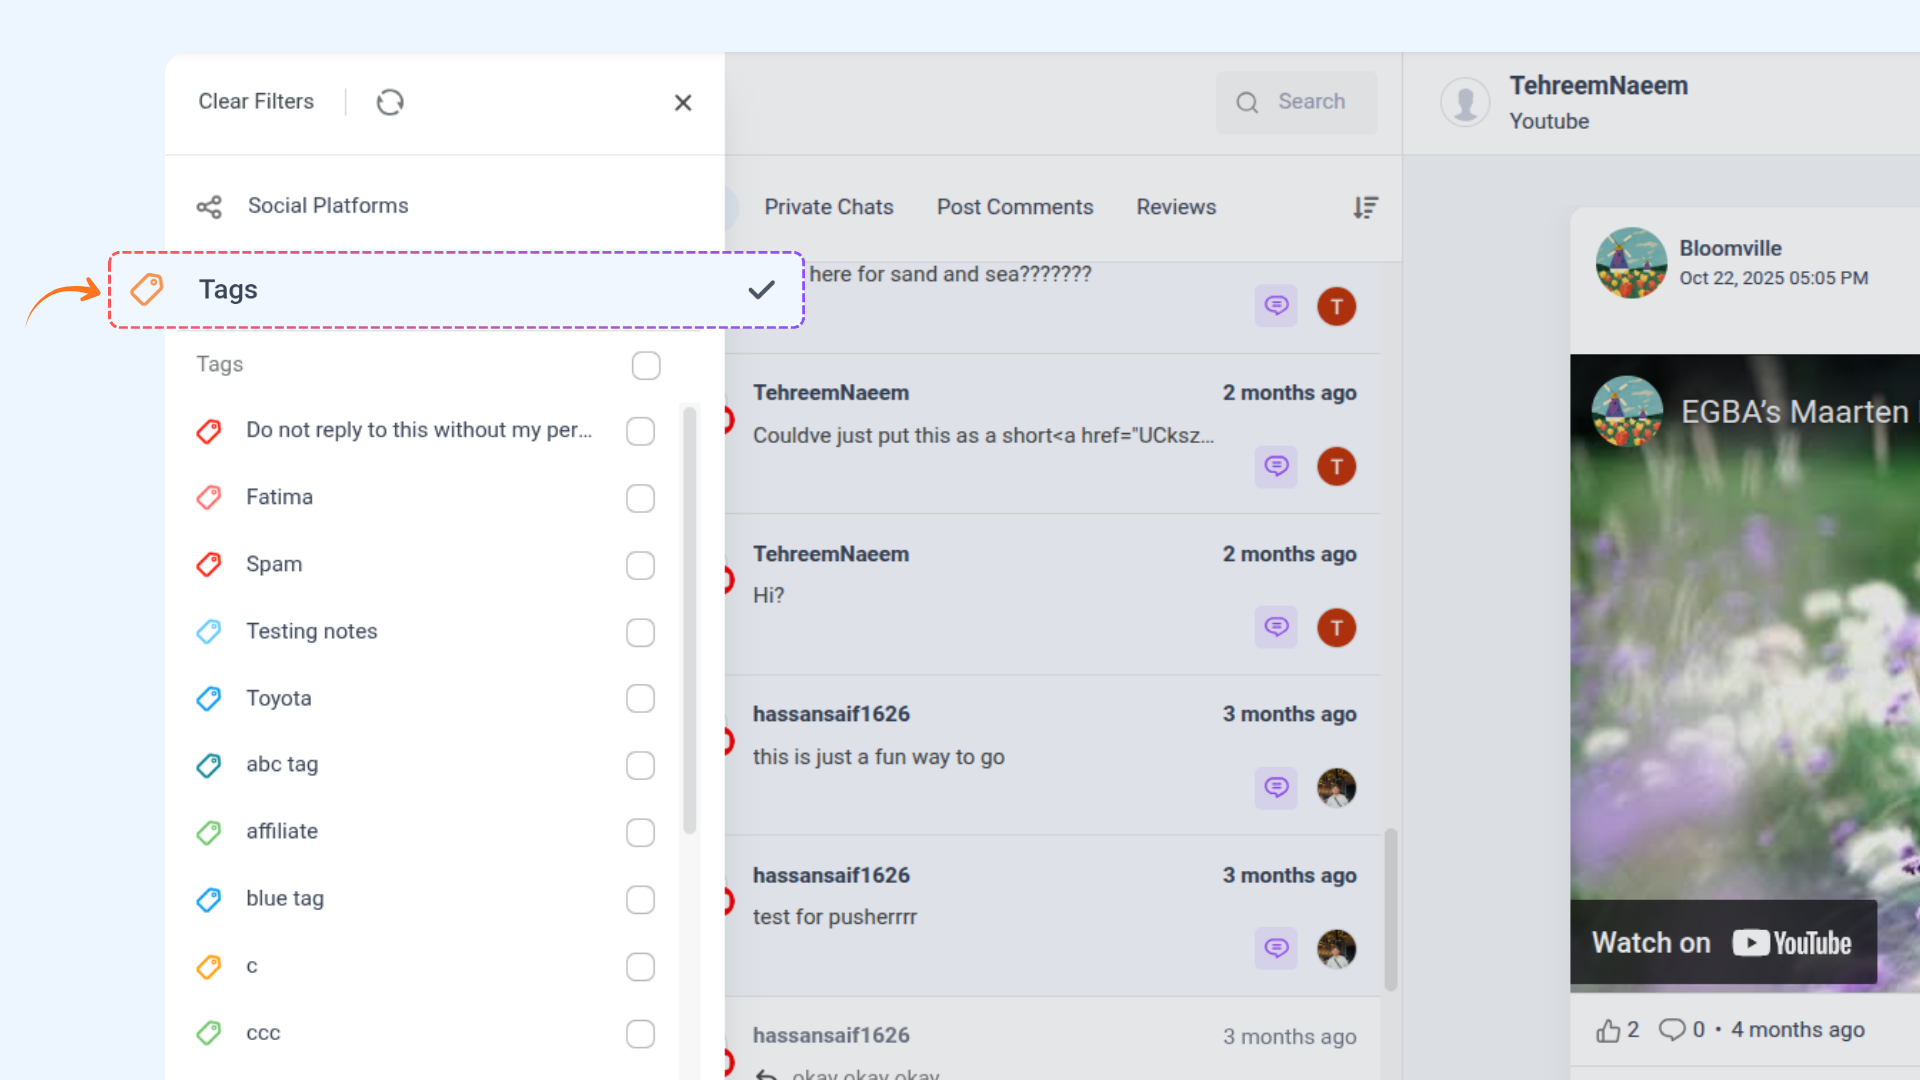This screenshot has height=1080, width=1920.
Task: Check the Fatima tag checkbox
Action: click(640, 498)
